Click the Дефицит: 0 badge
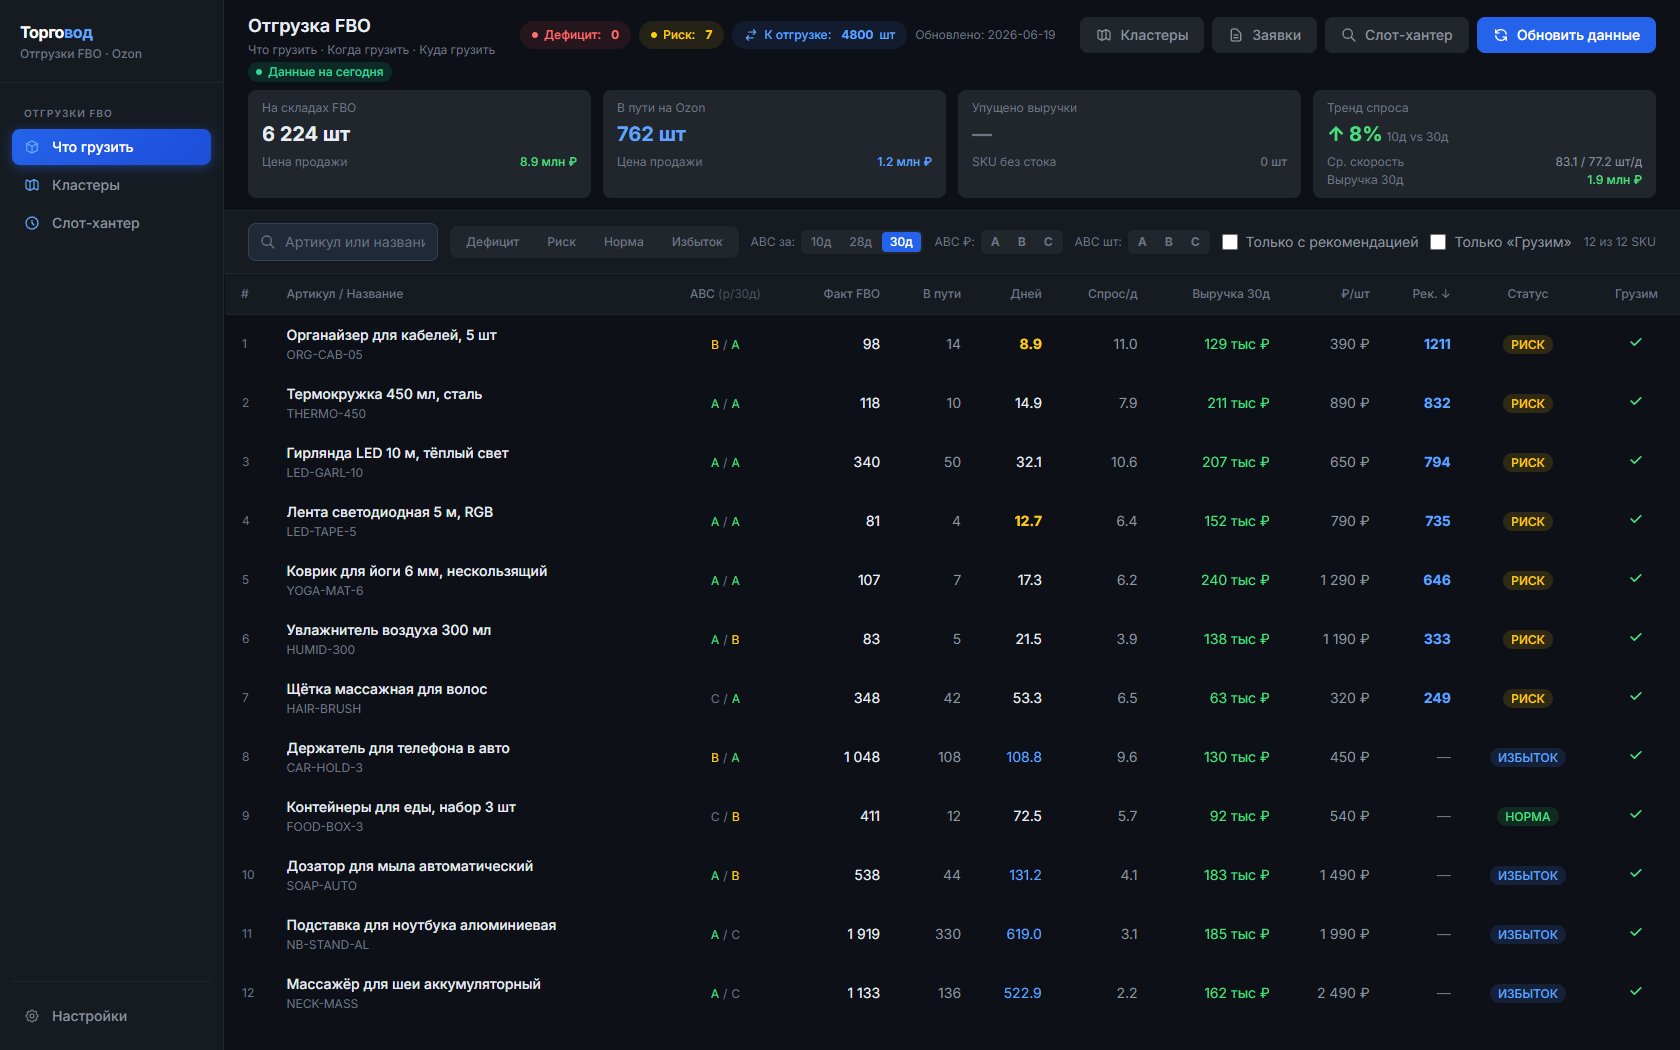Screen dimensions: 1680x1050 (x=575, y=35)
